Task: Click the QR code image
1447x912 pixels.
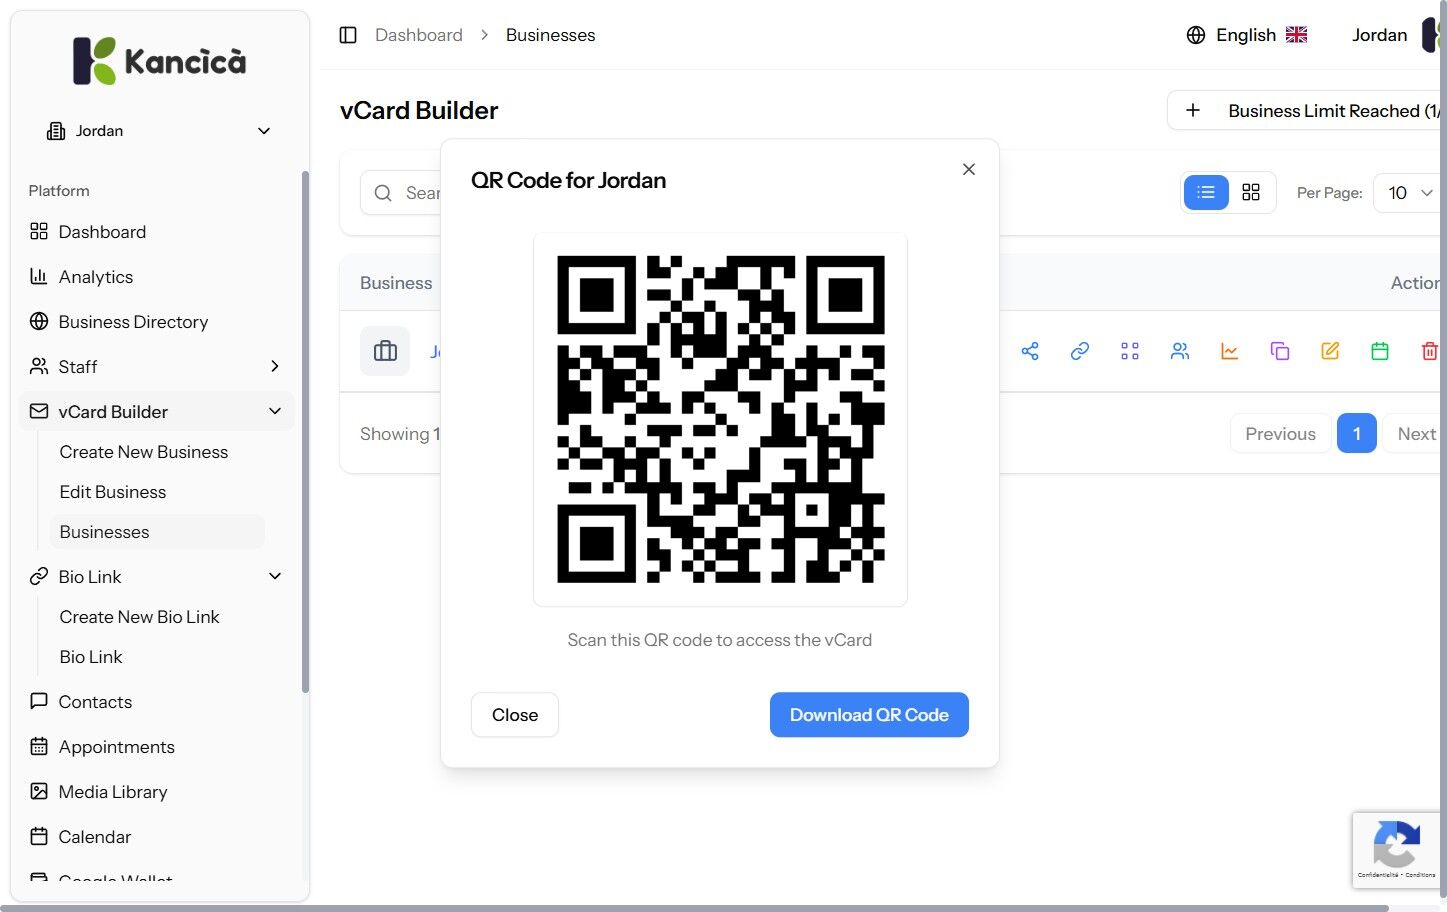Action: [720, 420]
